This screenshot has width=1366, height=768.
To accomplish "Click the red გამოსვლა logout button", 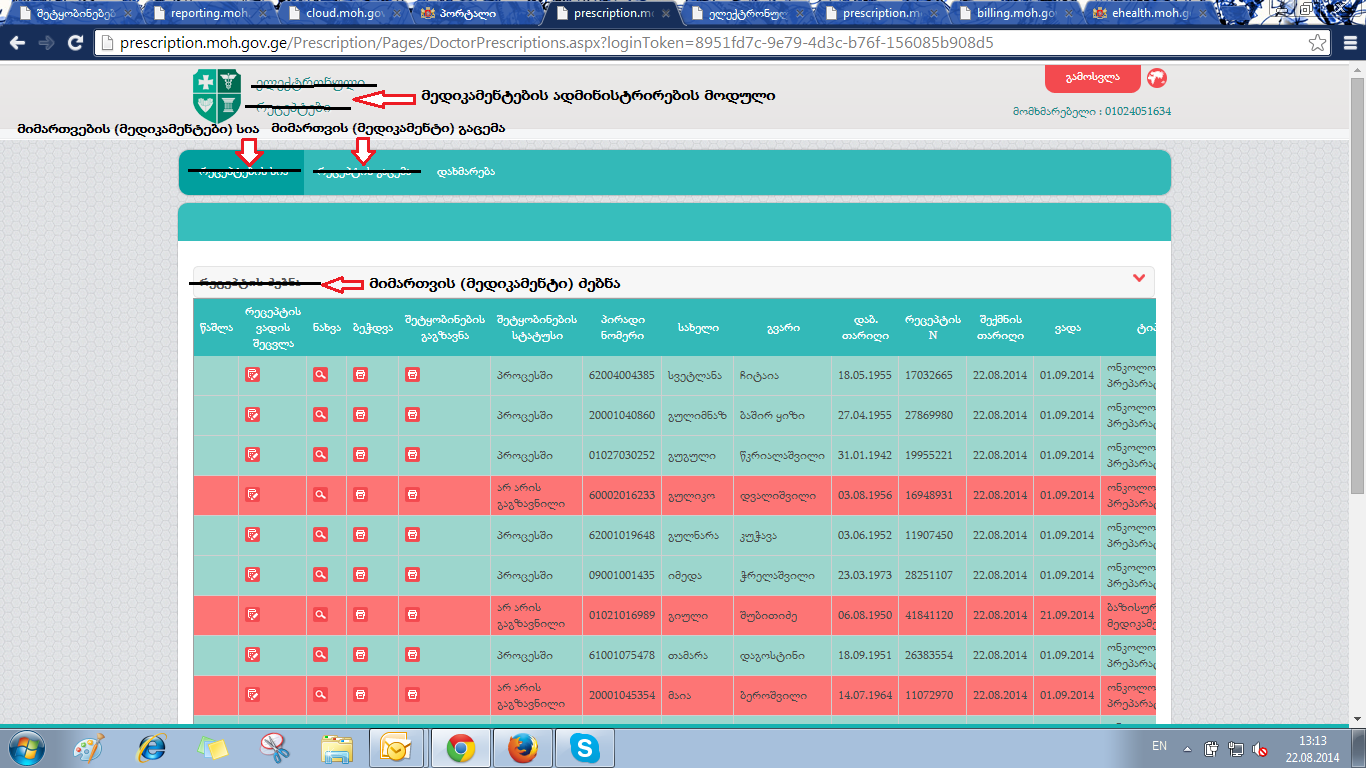I will (1091, 78).
